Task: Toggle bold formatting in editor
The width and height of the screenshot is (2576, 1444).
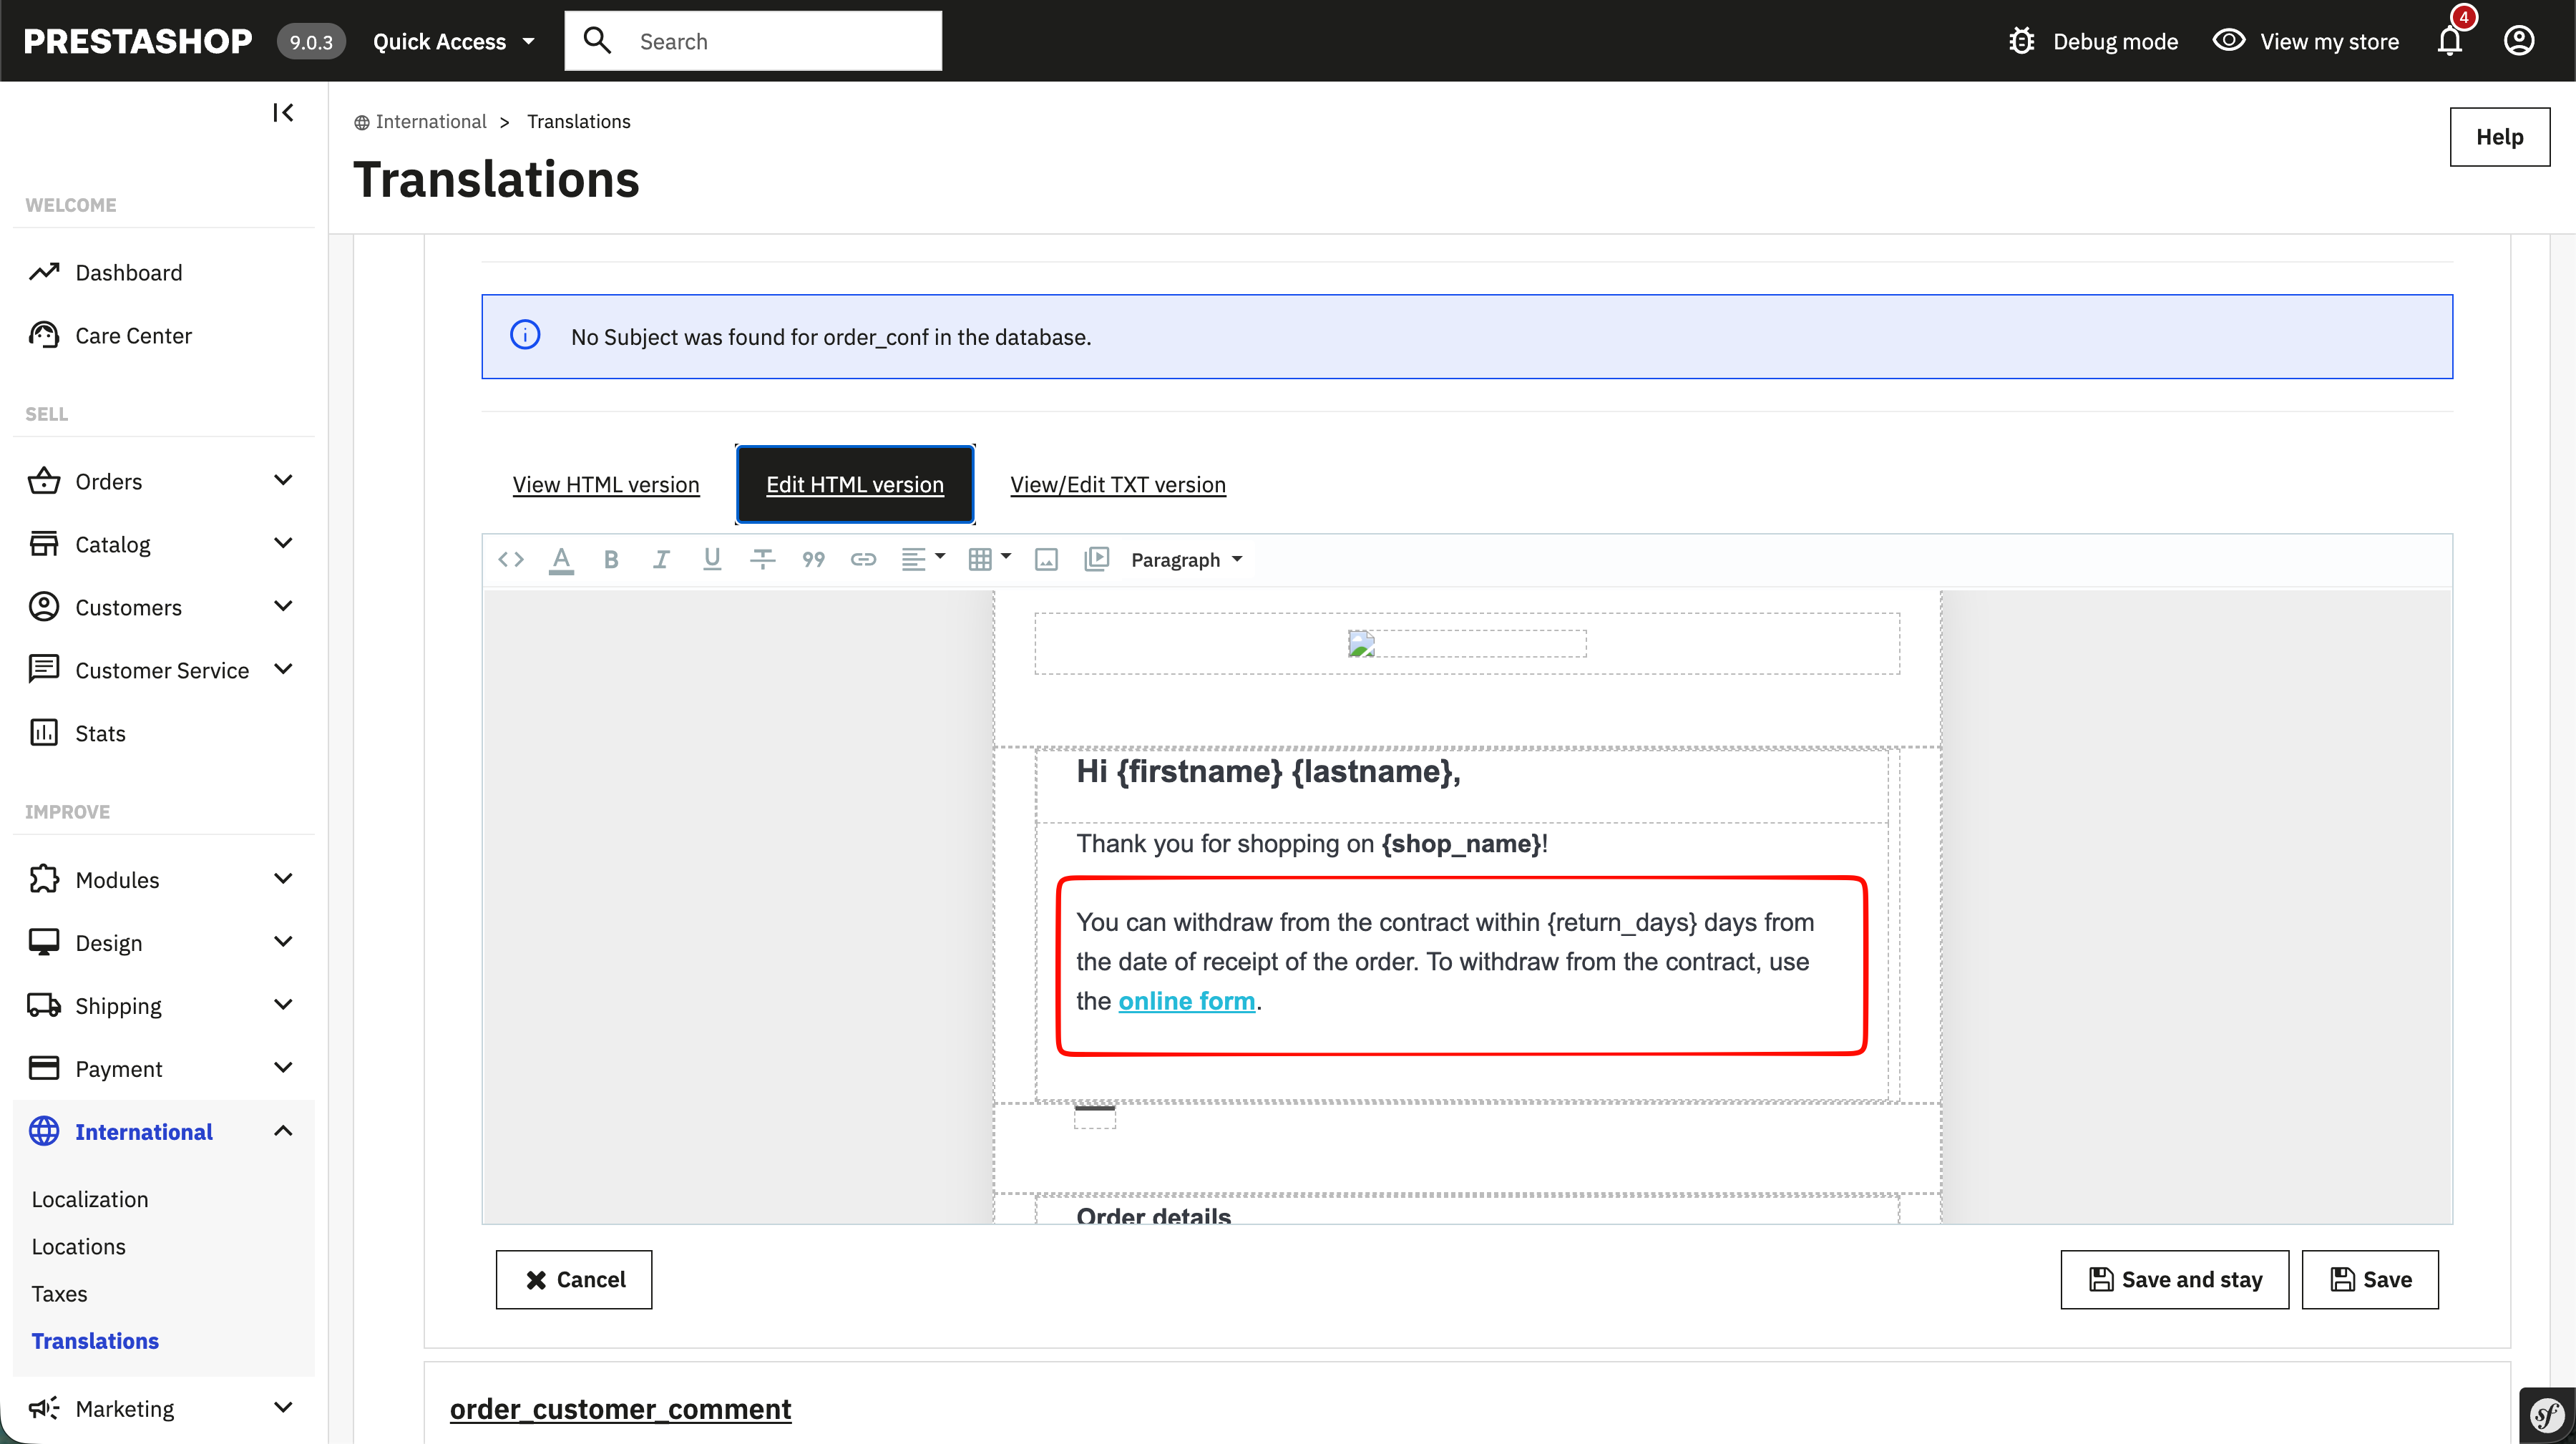Action: pyautogui.click(x=611, y=559)
